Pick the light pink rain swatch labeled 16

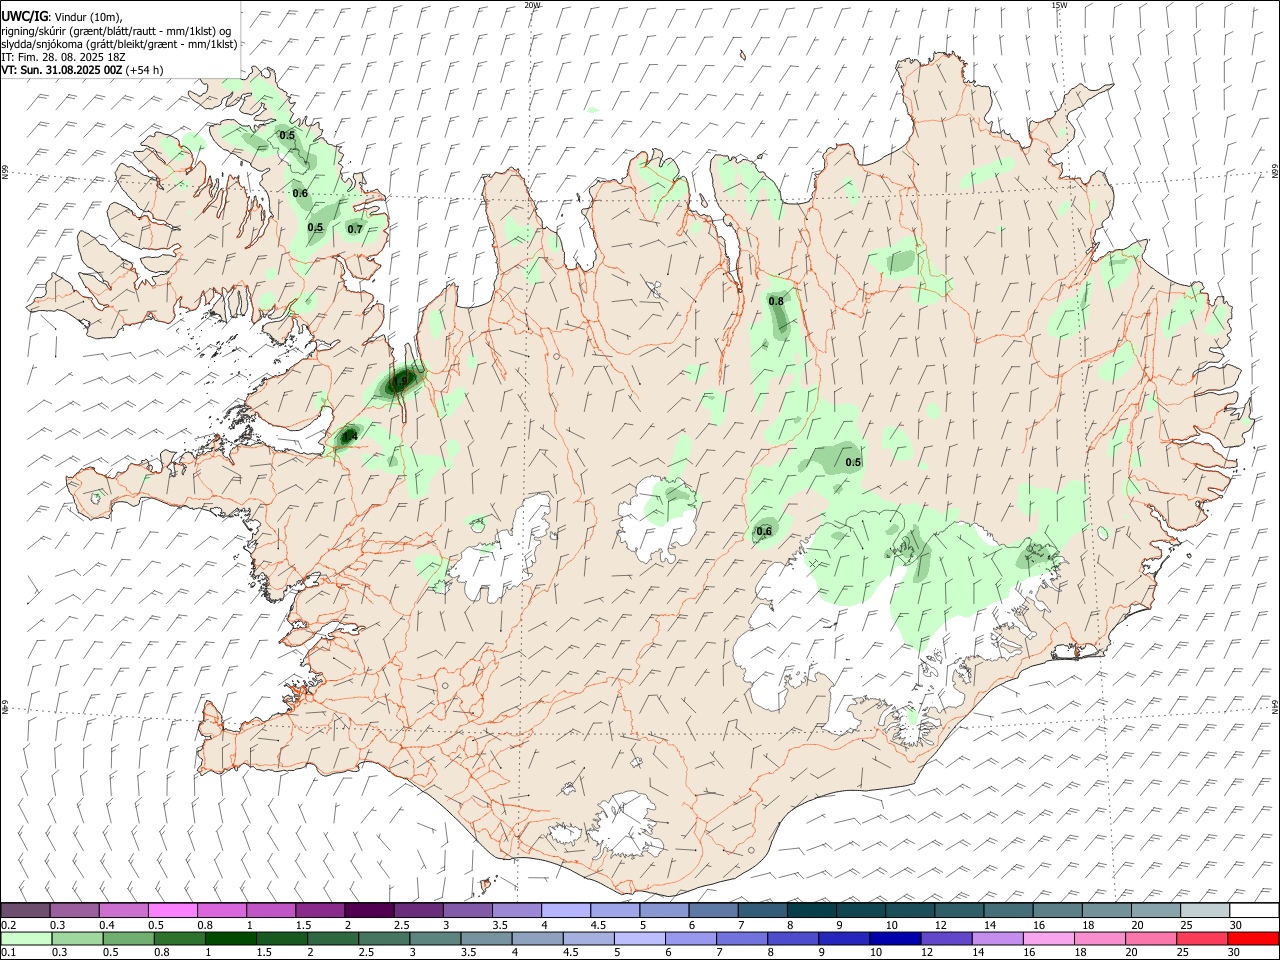pyautogui.click(x=1048, y=938)
